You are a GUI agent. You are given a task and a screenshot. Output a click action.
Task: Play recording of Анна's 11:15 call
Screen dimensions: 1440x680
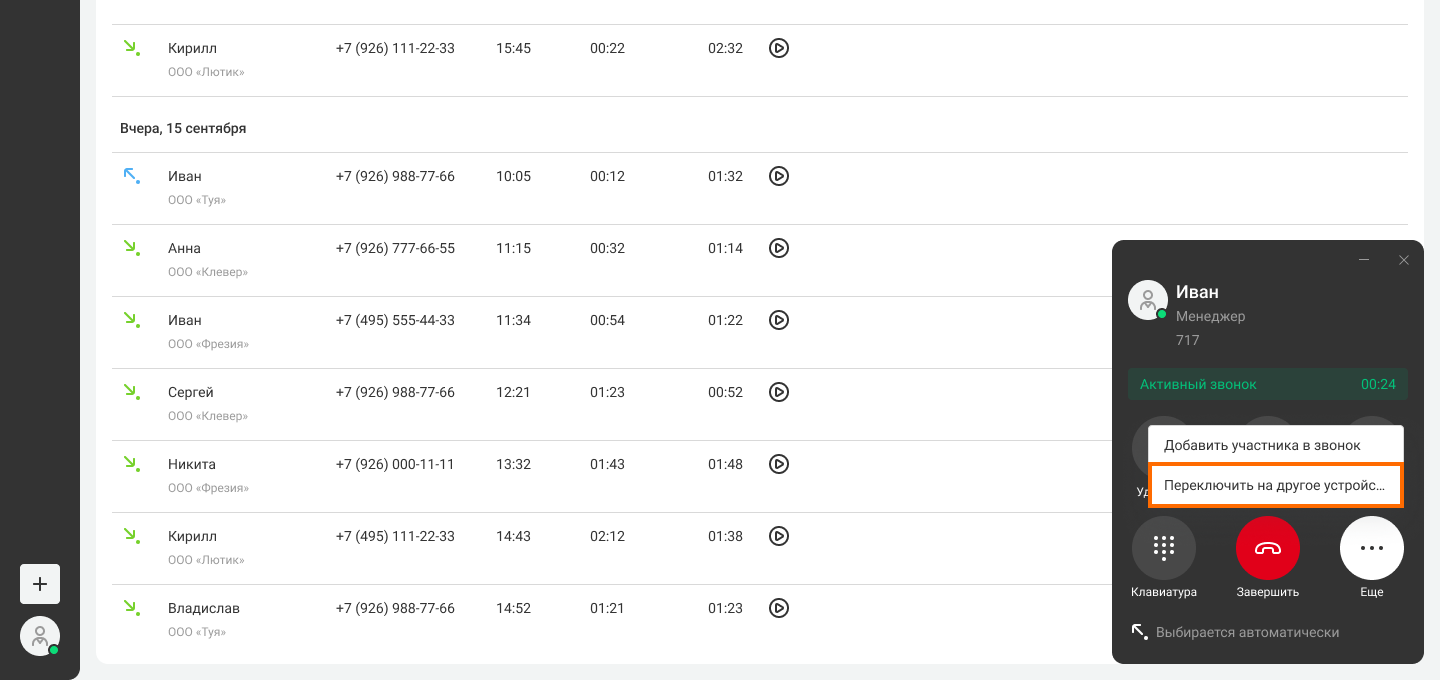point(779,248)
